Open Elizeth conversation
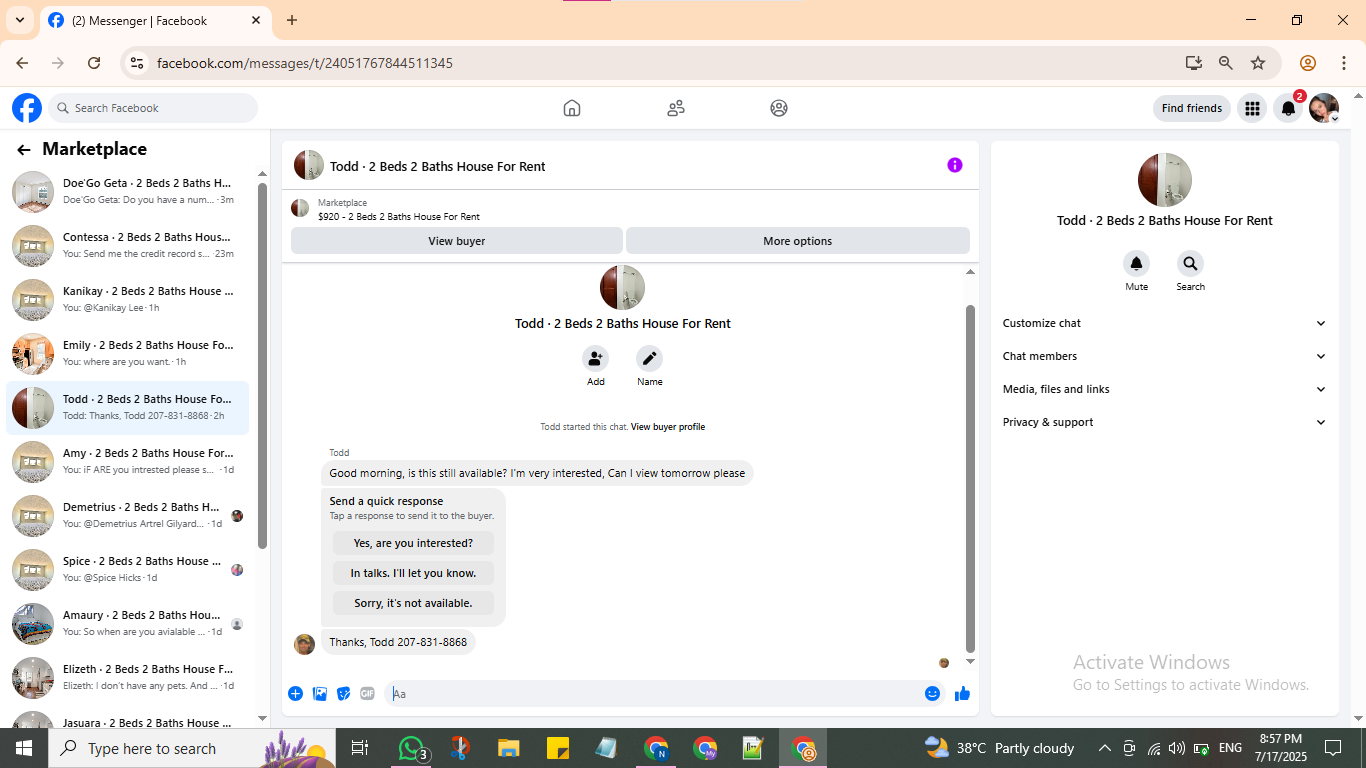Screen dimensions: 1366x768 [x=127, y=677]
